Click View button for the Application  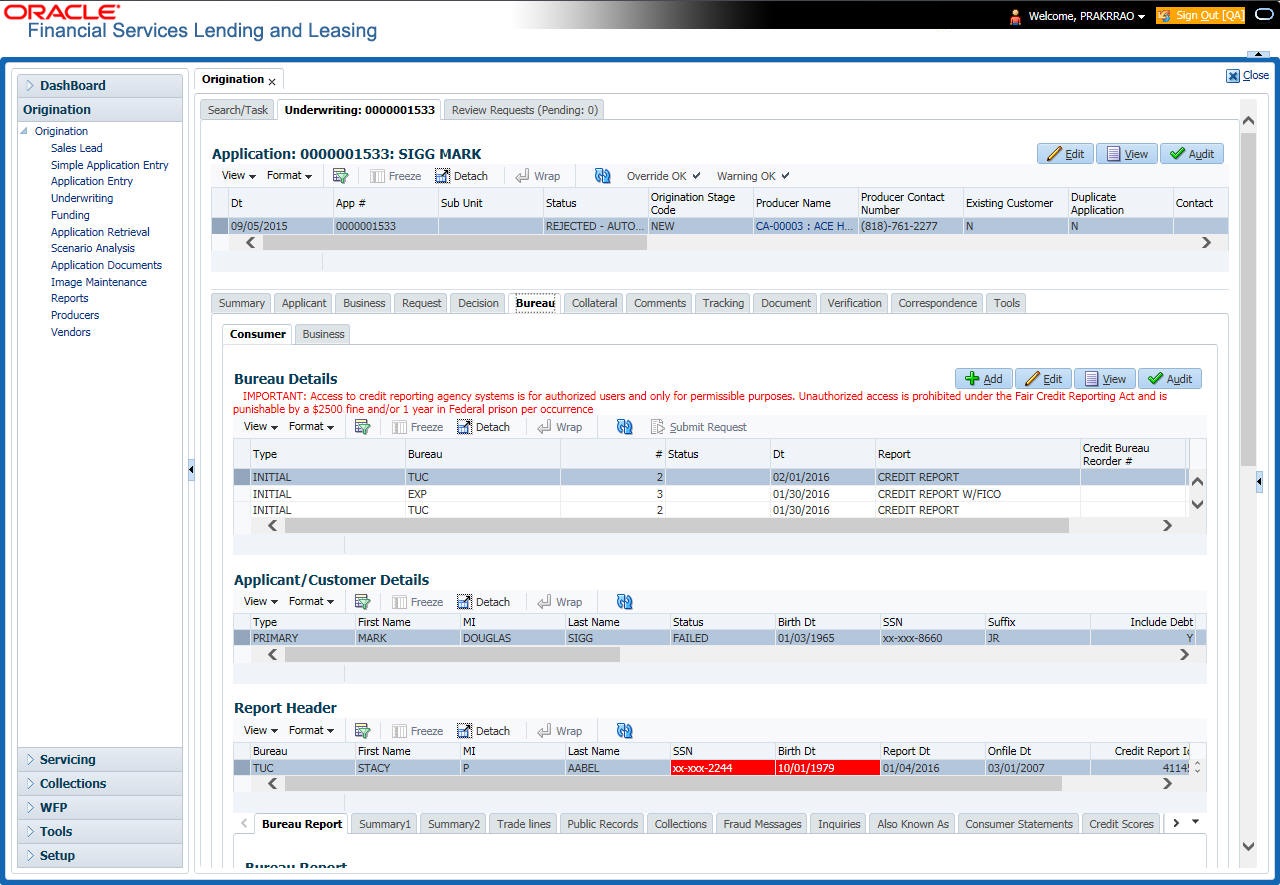tap(1127, 154)
